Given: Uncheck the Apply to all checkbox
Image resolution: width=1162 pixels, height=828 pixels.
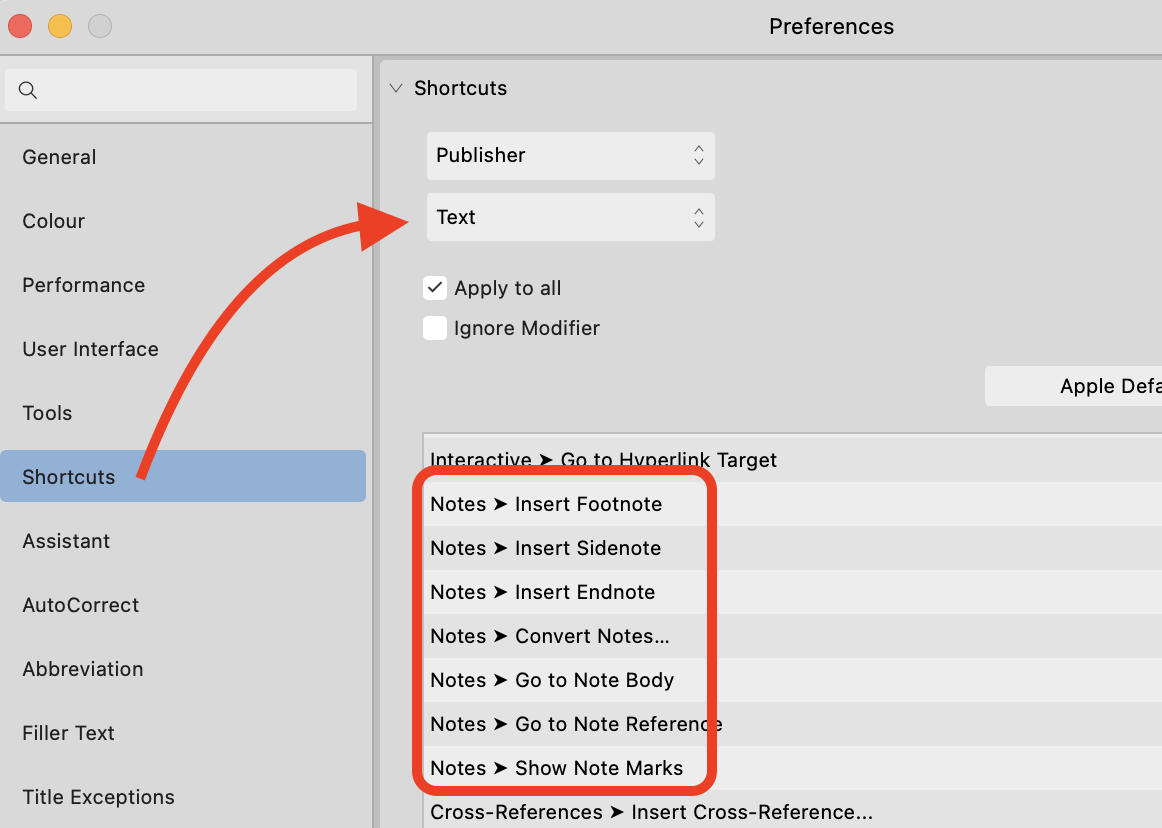Looking at the screenshot, I should [435, 288].
